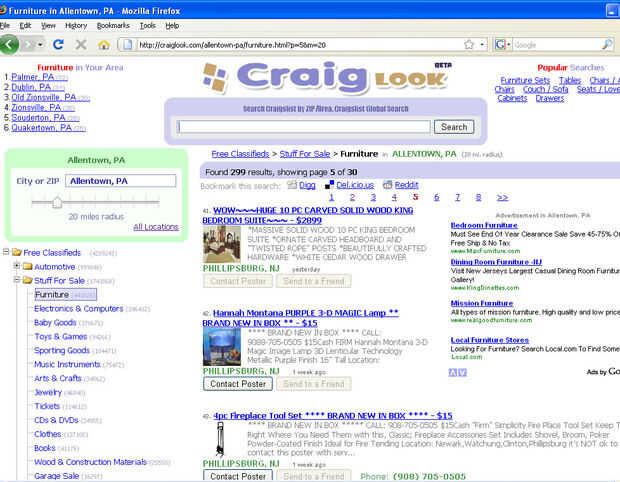Screen dimensions: 620x482
Task: Click the next ads arrow icon
Action: coord(463,372)
